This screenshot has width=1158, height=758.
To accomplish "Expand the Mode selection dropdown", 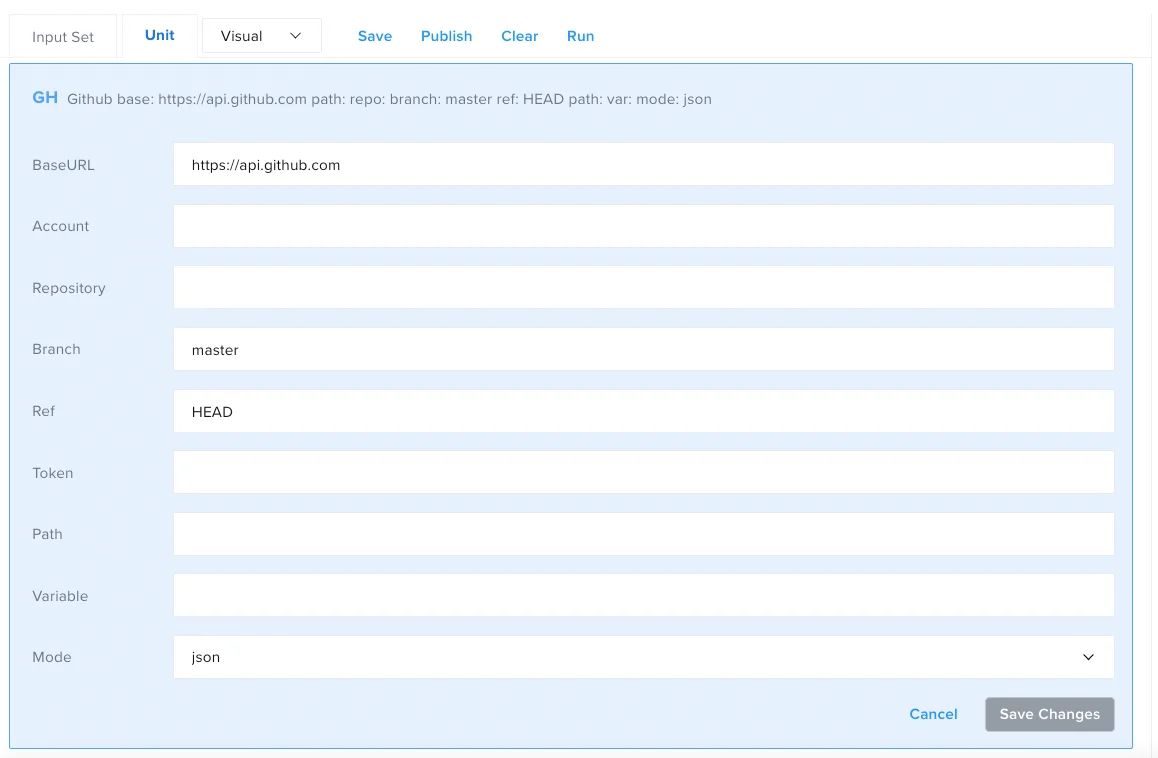I will (643, 657).
